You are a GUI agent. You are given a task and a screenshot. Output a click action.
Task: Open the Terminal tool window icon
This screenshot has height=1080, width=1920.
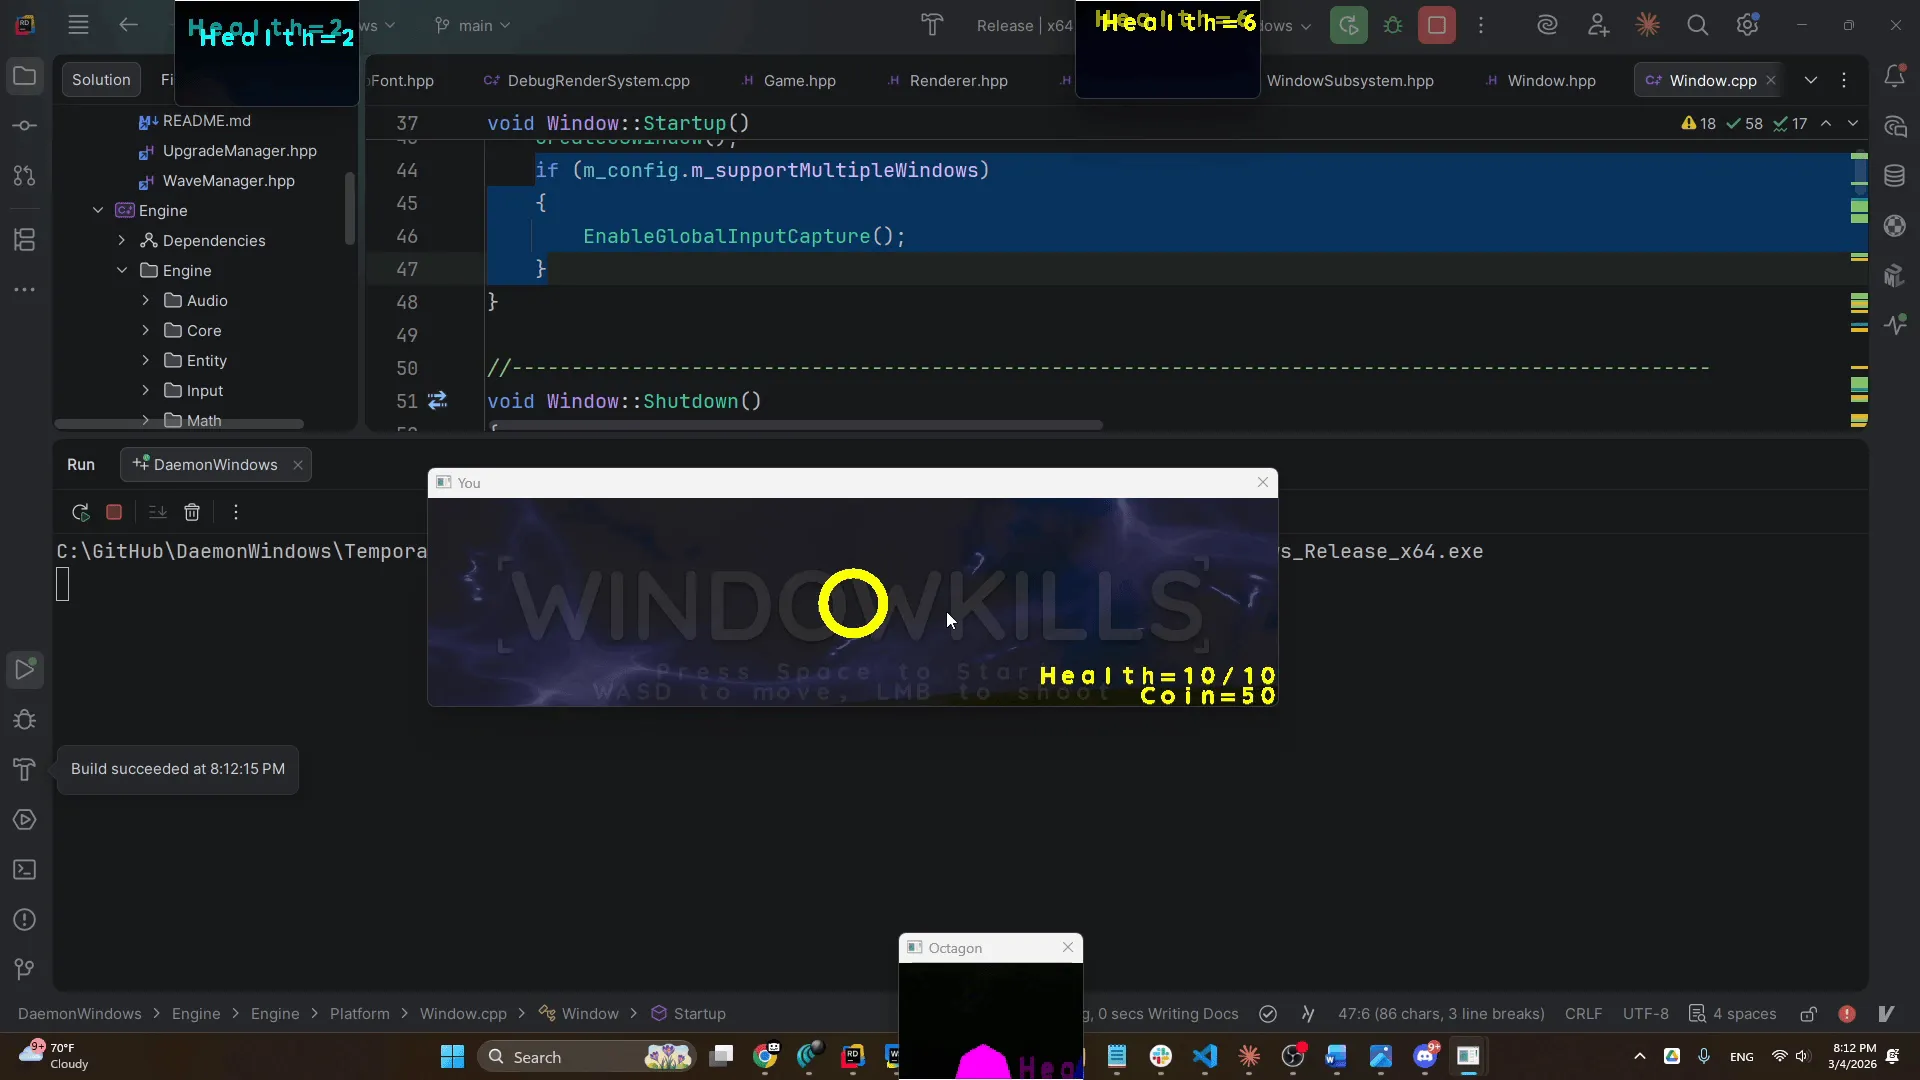coord(25,870)
